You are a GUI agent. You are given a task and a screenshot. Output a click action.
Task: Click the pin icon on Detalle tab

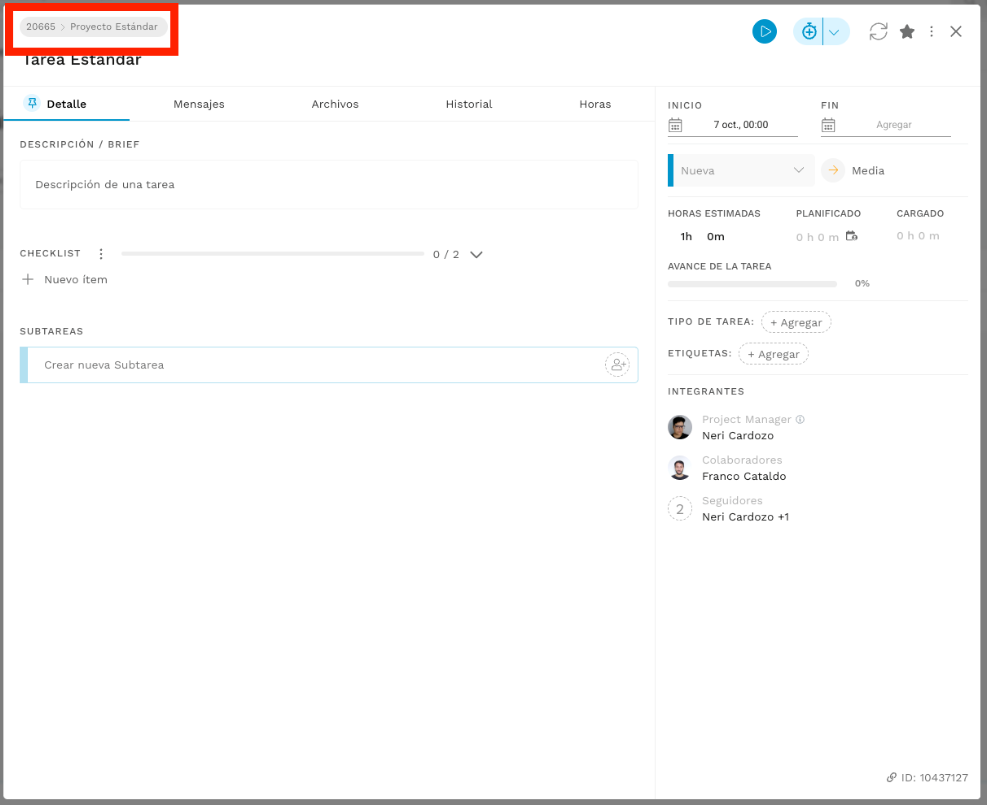click(31, 103)
